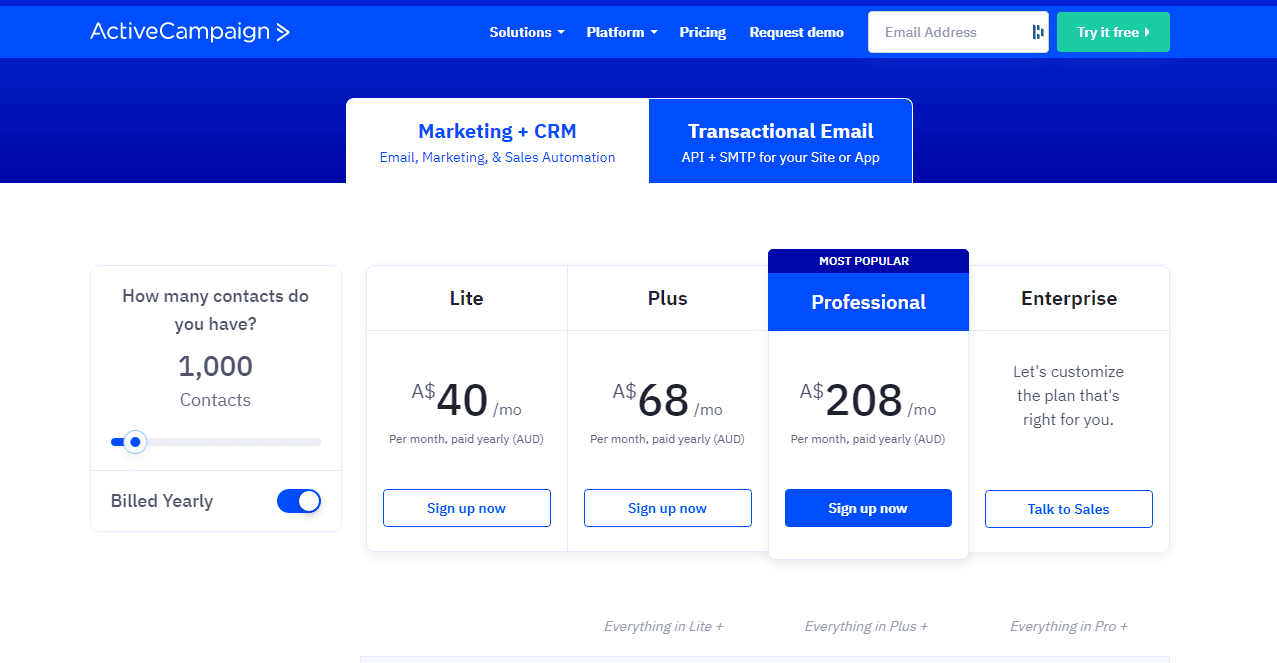Screen dimensions: 1277x663
Task: Click 'How many contacts do you have?' heading
Action: (215, 310)
